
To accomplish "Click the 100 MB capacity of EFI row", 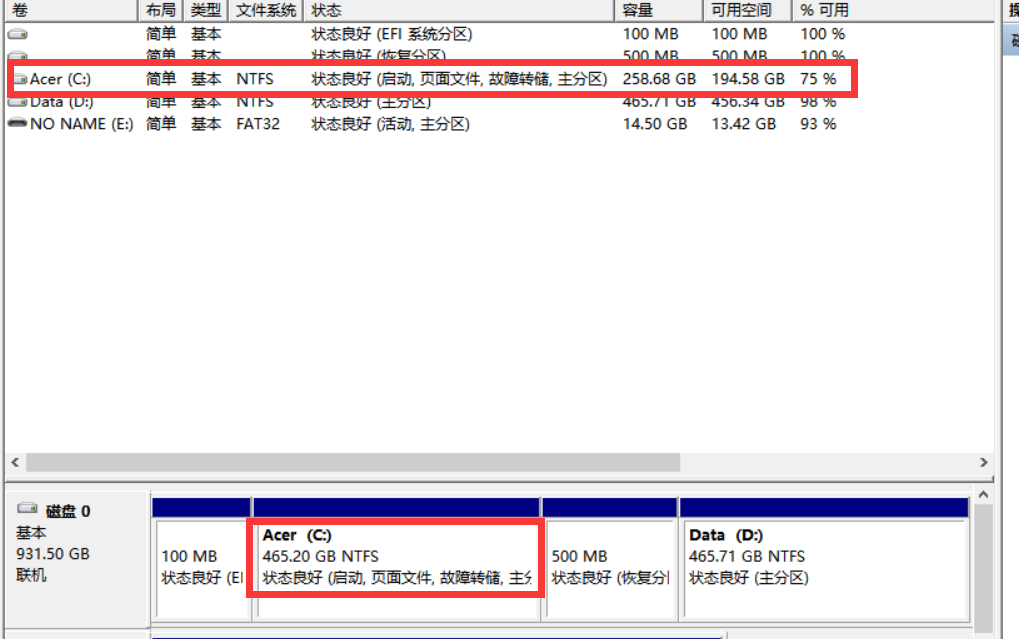I will click(651, 34).
